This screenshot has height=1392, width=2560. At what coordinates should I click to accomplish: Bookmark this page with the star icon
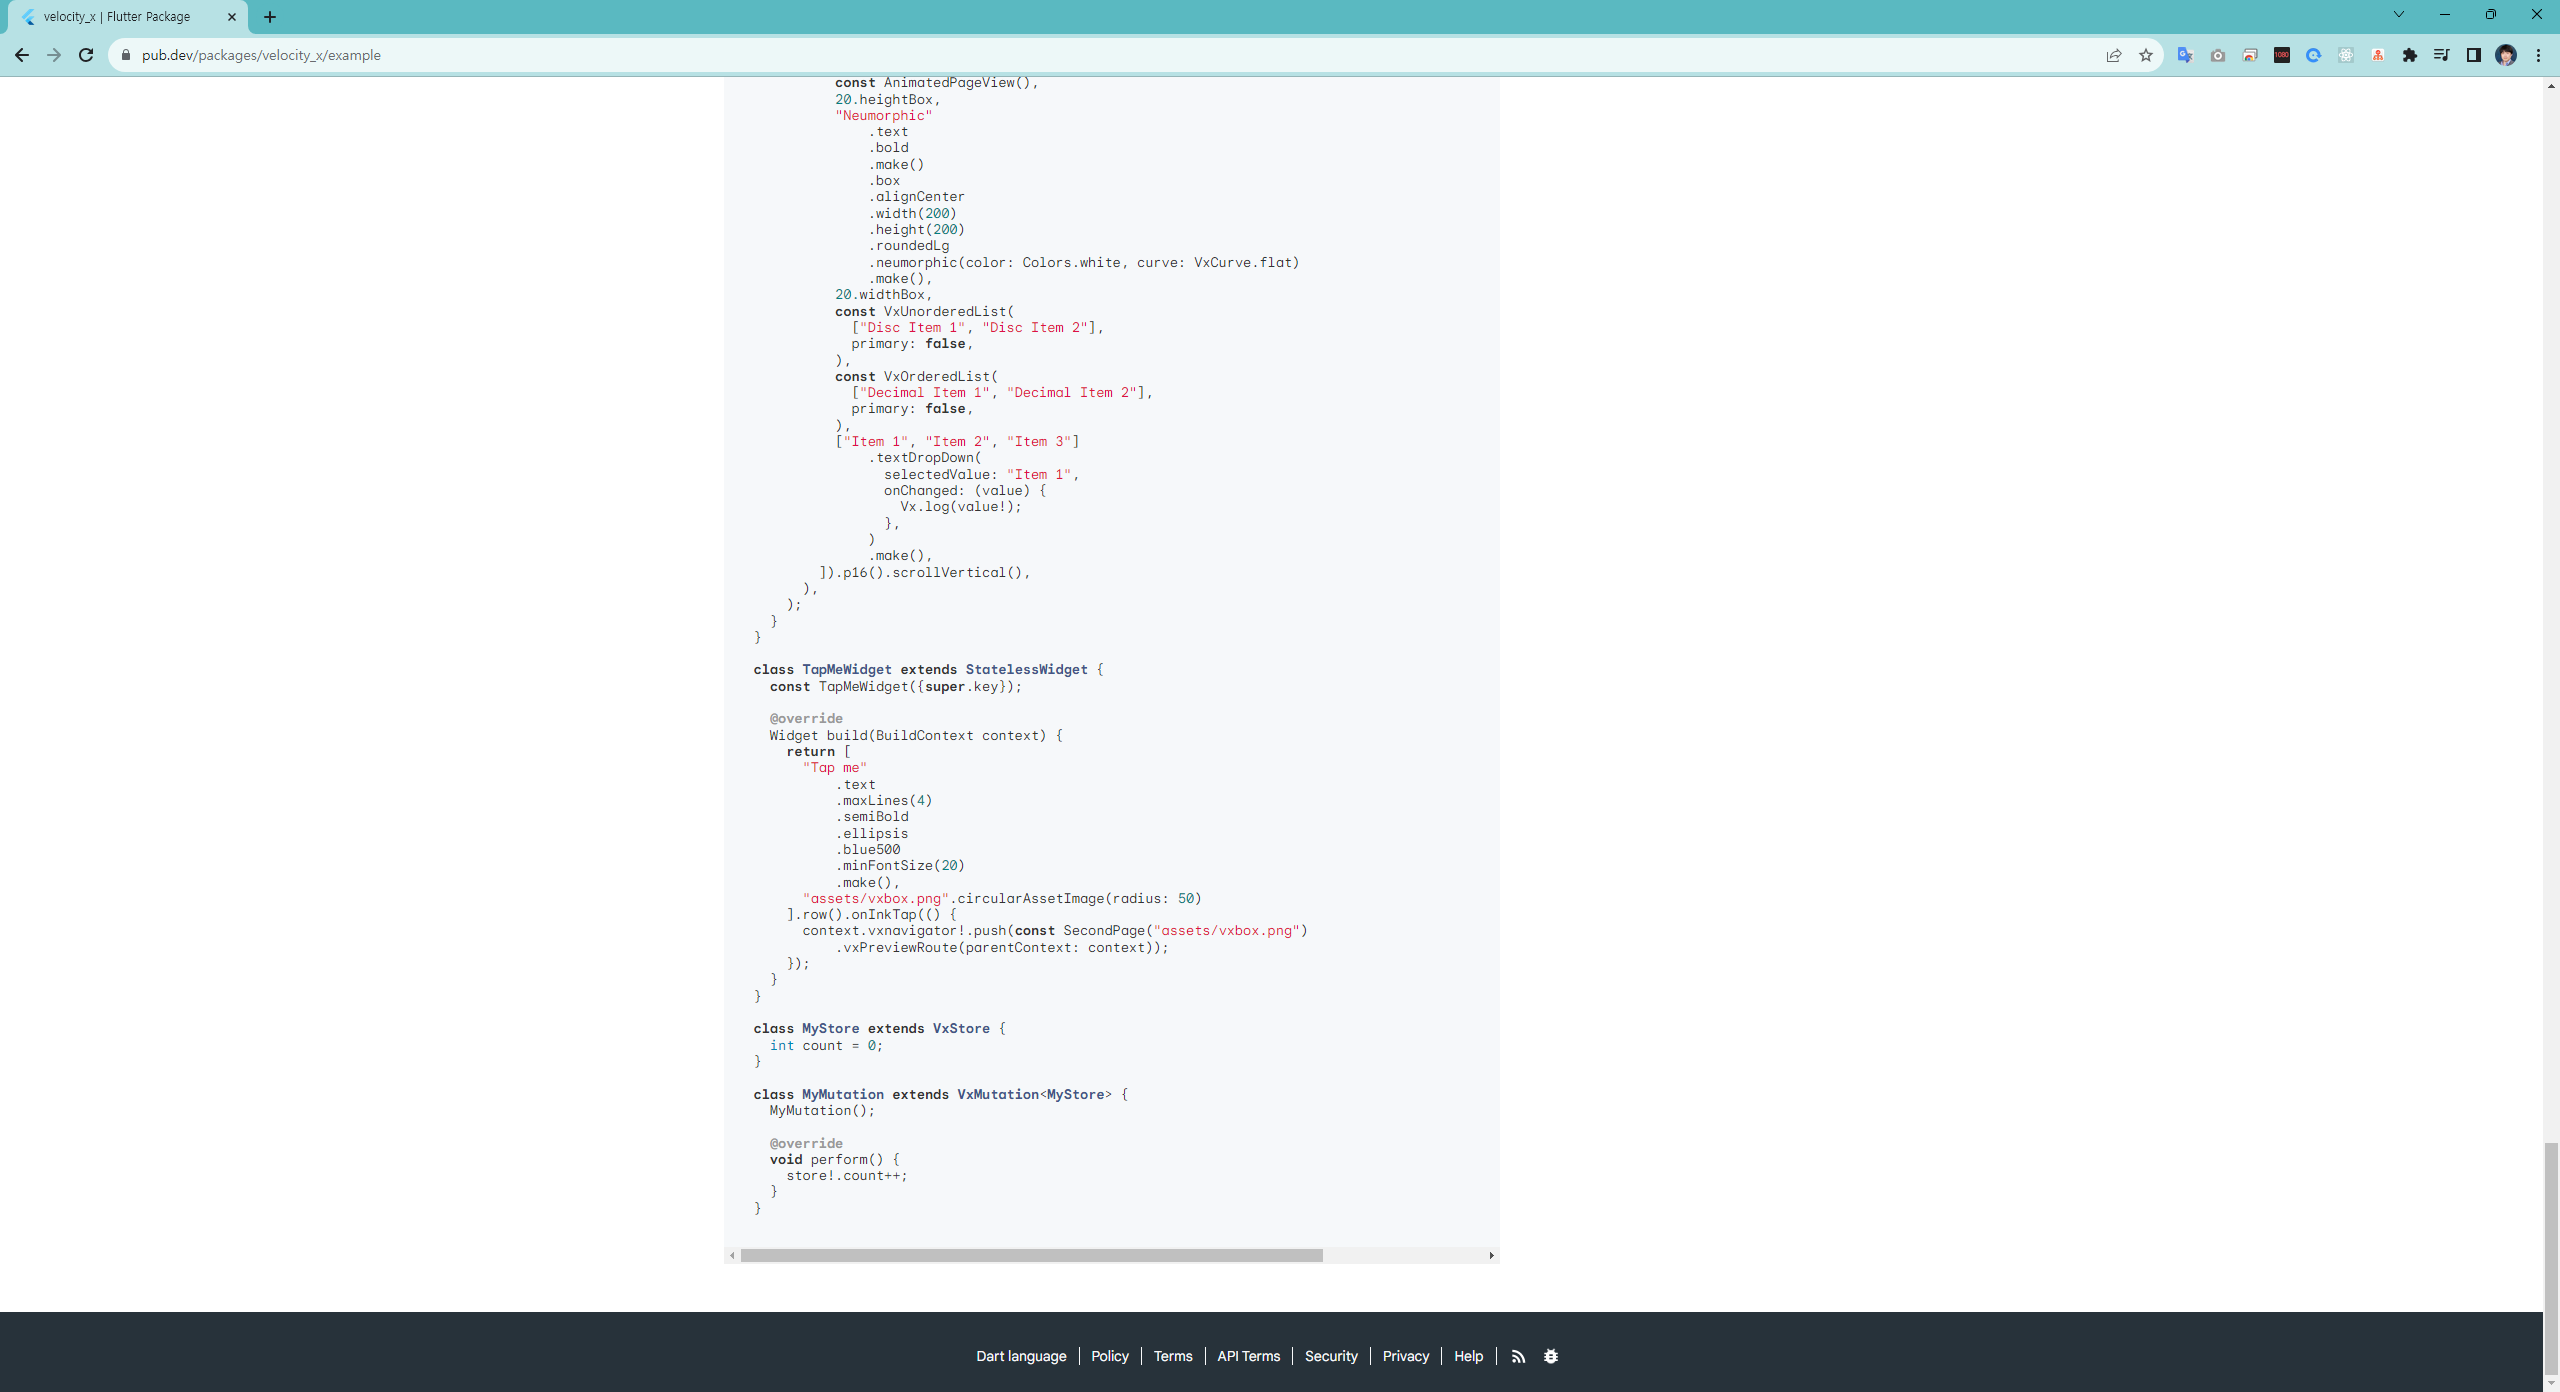pos(2145,56)
